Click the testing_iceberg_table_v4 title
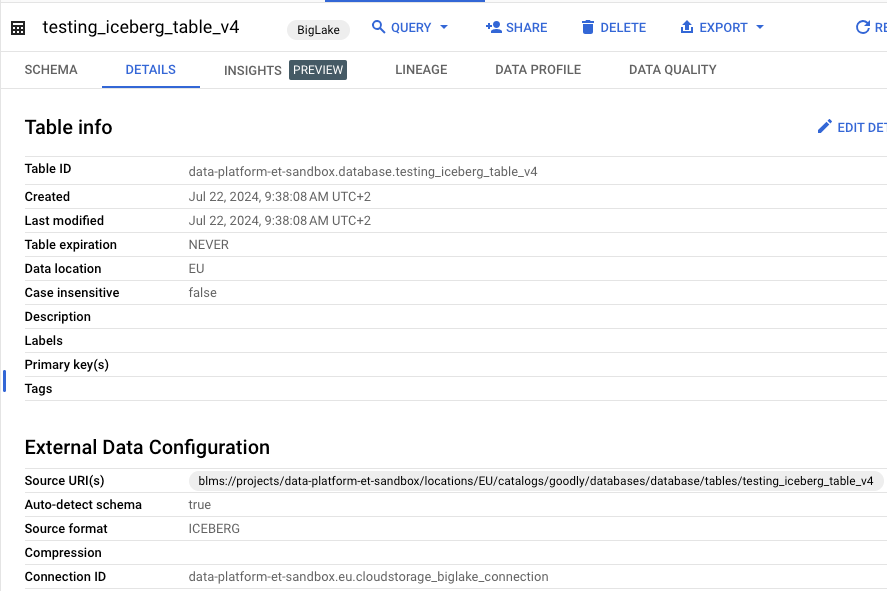The width and height of the screenshot is (887, 591). (x=141, y=27)
